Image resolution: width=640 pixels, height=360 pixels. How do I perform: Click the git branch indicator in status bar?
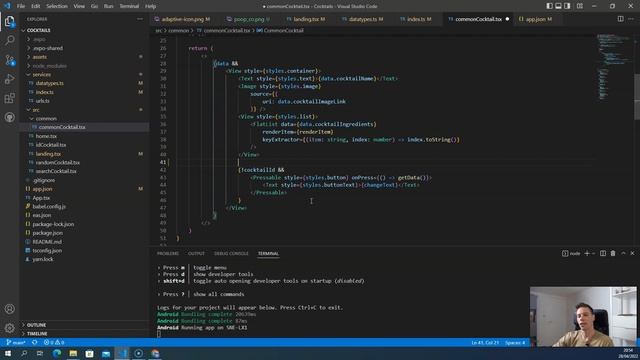pos(16,342)
